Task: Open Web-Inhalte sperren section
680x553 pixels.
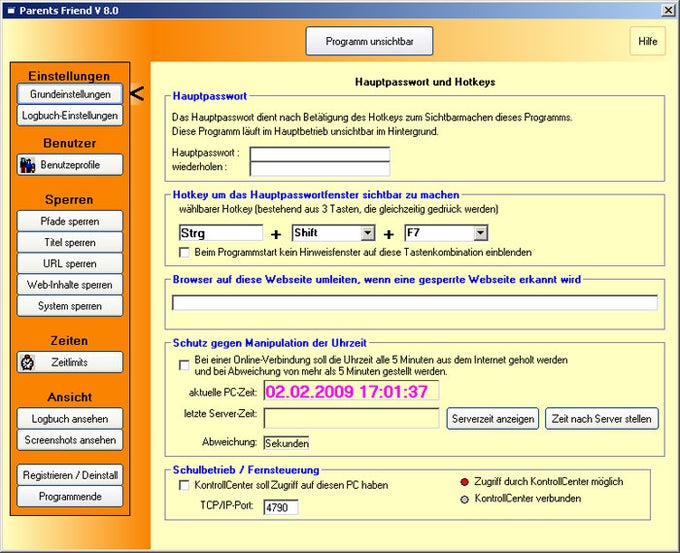Action: 70,285
